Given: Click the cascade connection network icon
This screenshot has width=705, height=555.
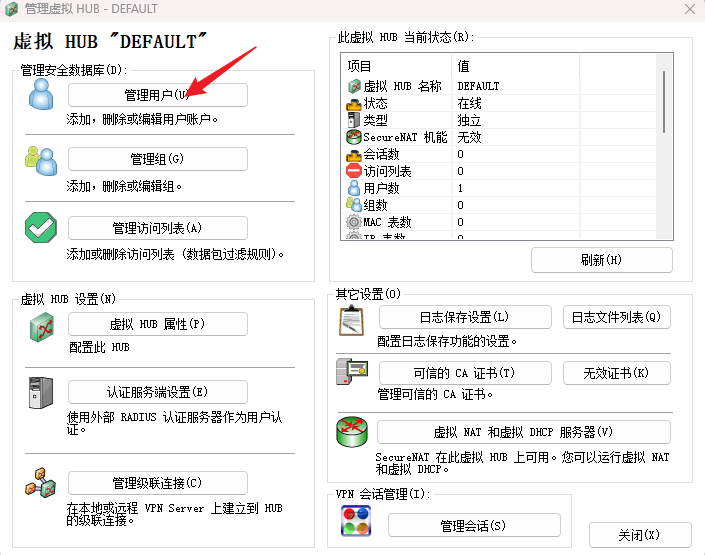Looking at the screenshot, I should [x=41, y=484].
